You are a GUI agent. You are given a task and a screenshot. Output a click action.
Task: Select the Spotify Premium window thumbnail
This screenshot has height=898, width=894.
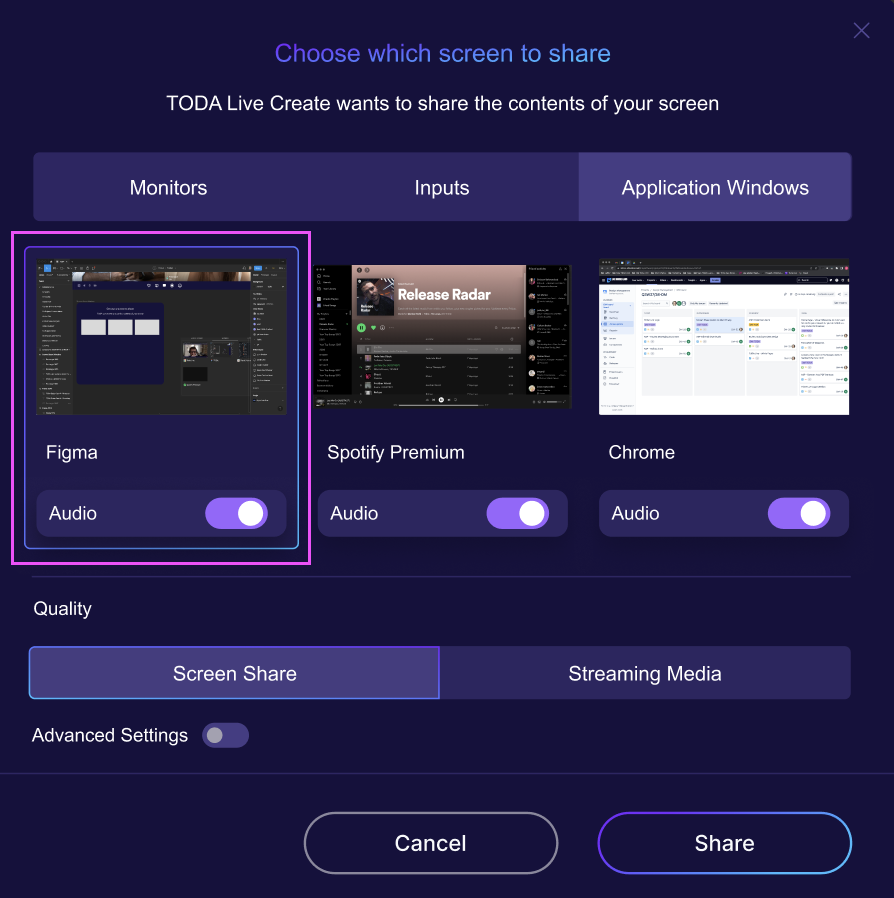click(x=442, y=337)
